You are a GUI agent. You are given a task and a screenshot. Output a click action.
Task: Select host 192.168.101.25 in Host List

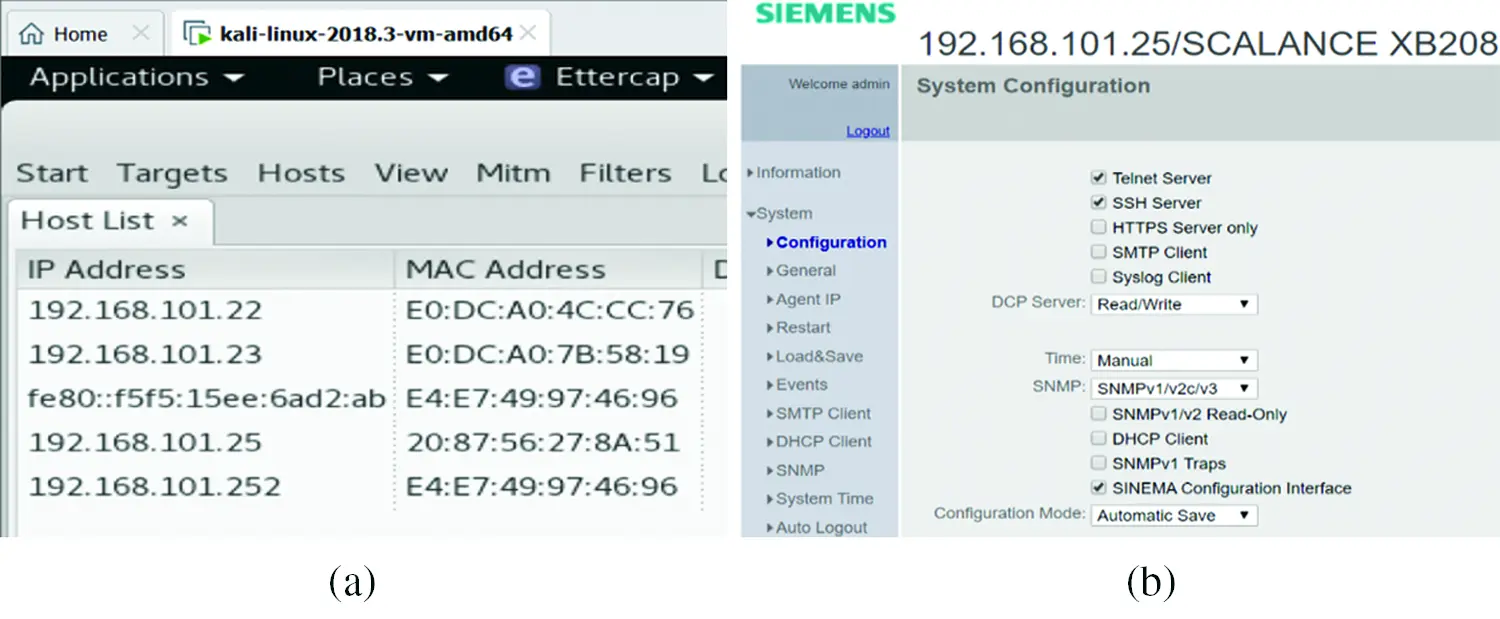(145, 443)
